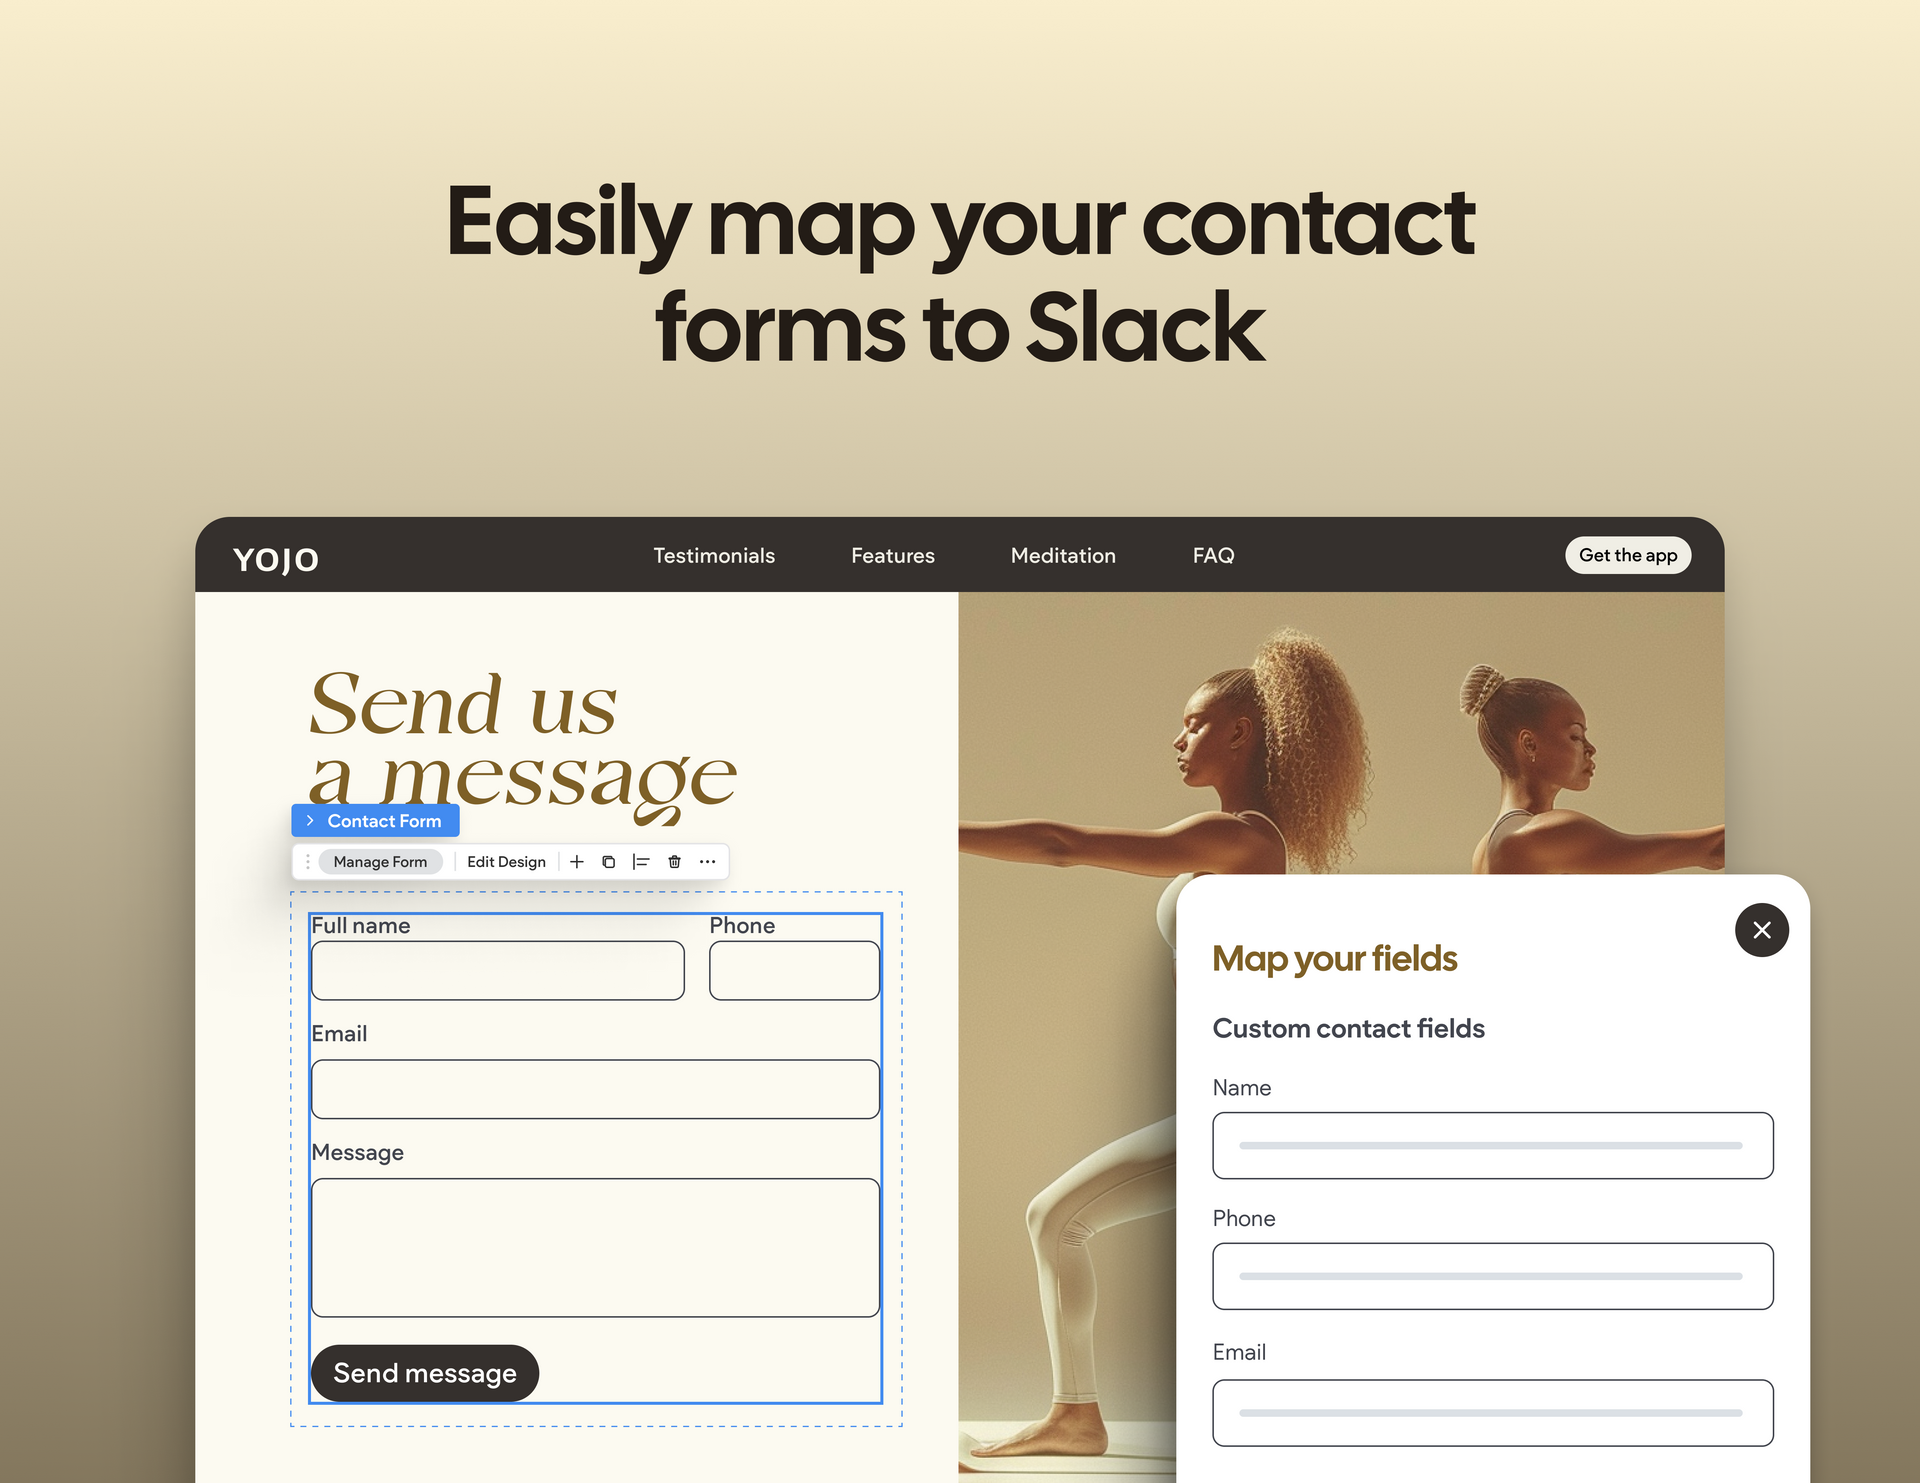Click the Get the app button
Image resolution: width=1920 pixels, height=1483 pixels.
pyautogui.click(x=1627, y=556)
